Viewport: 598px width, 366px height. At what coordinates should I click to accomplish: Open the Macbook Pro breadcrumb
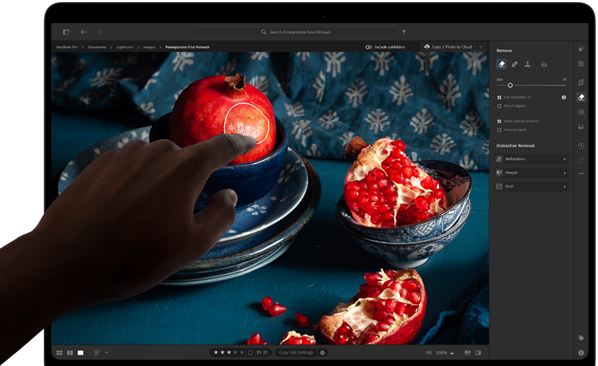point(67,47)
